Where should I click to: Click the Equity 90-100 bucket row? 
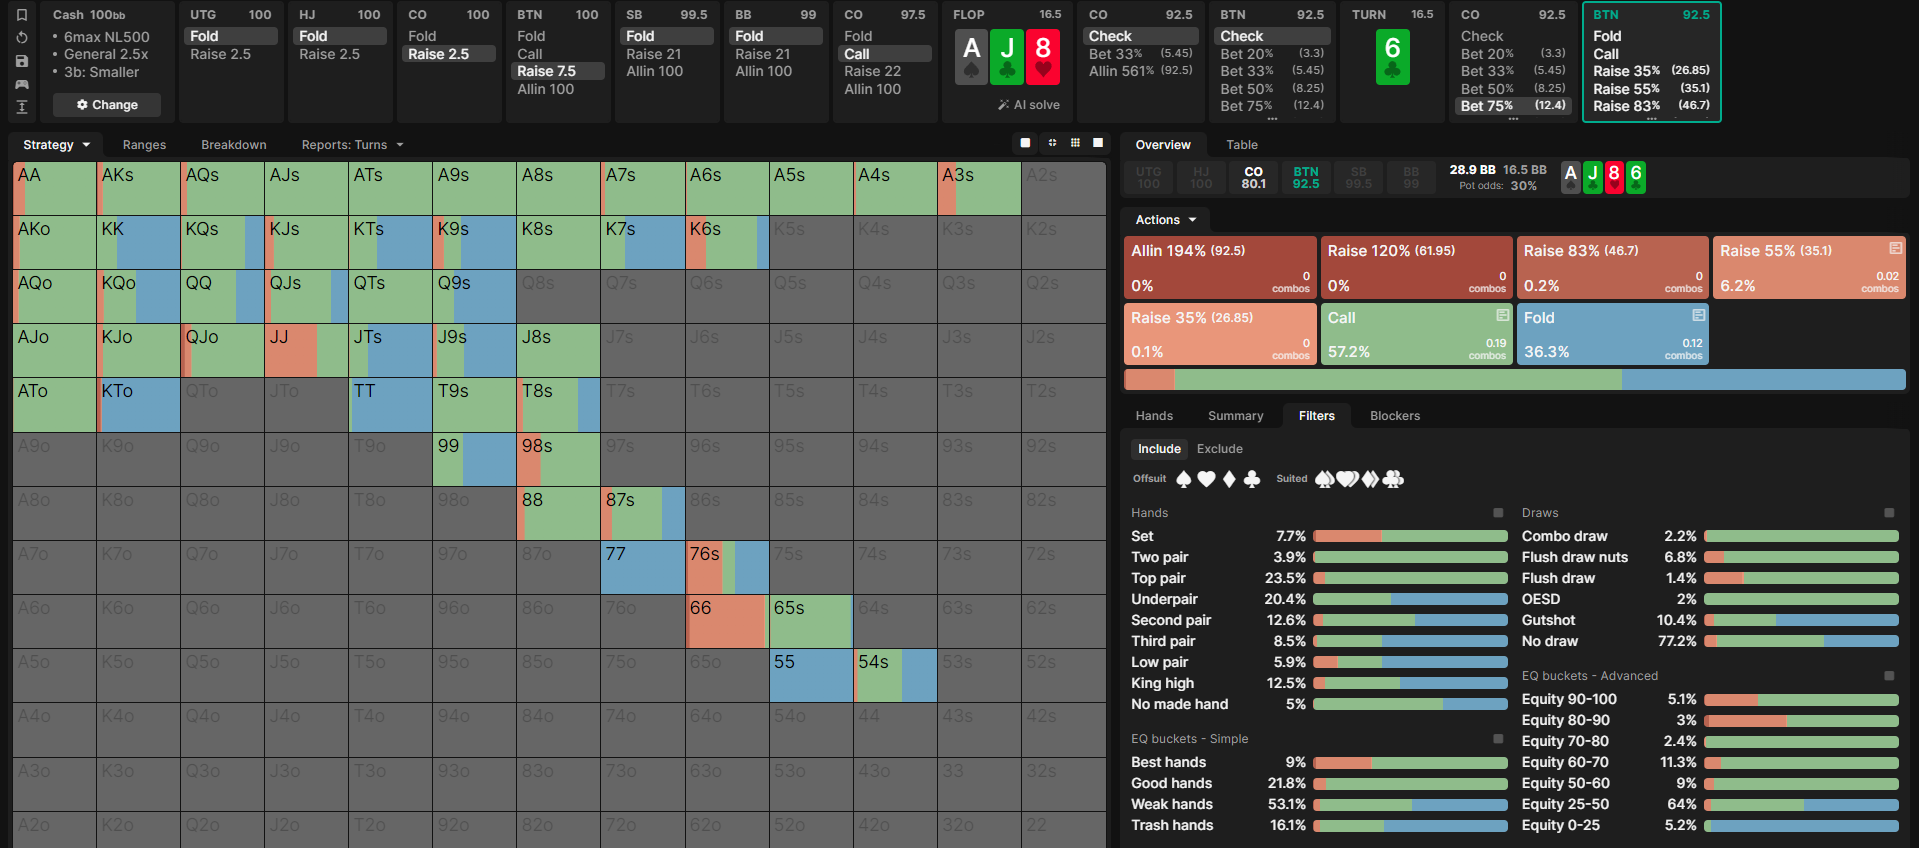point(1710,699)
